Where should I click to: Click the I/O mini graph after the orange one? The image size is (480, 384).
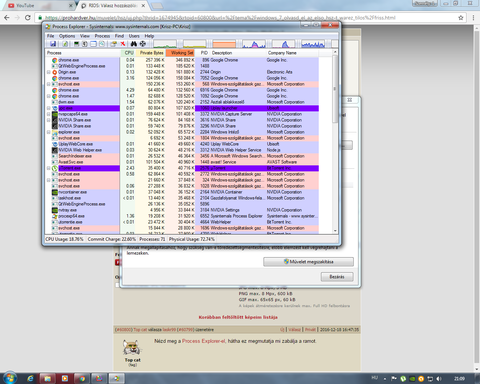pyautogui.click(x=254, y=44)
